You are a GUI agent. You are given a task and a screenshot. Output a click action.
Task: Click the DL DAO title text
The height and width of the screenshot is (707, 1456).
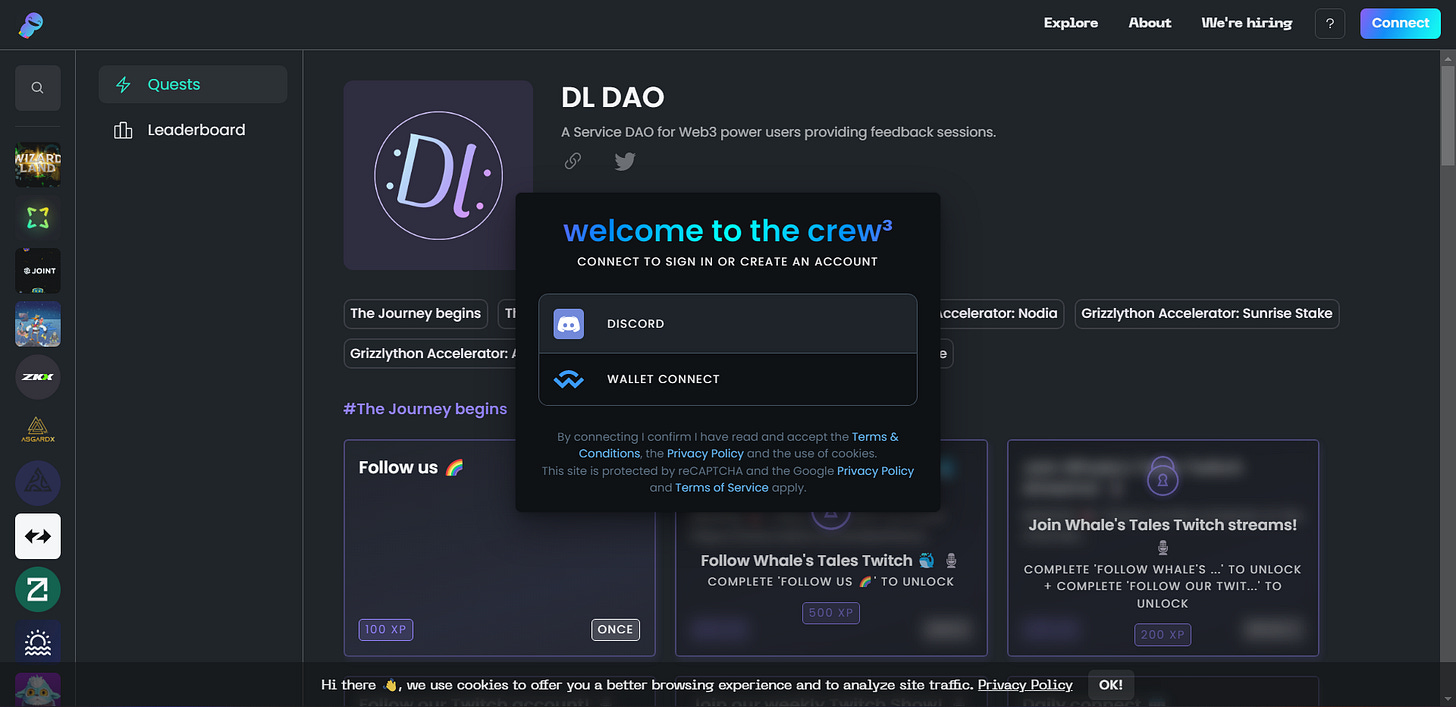click(613, 98)
